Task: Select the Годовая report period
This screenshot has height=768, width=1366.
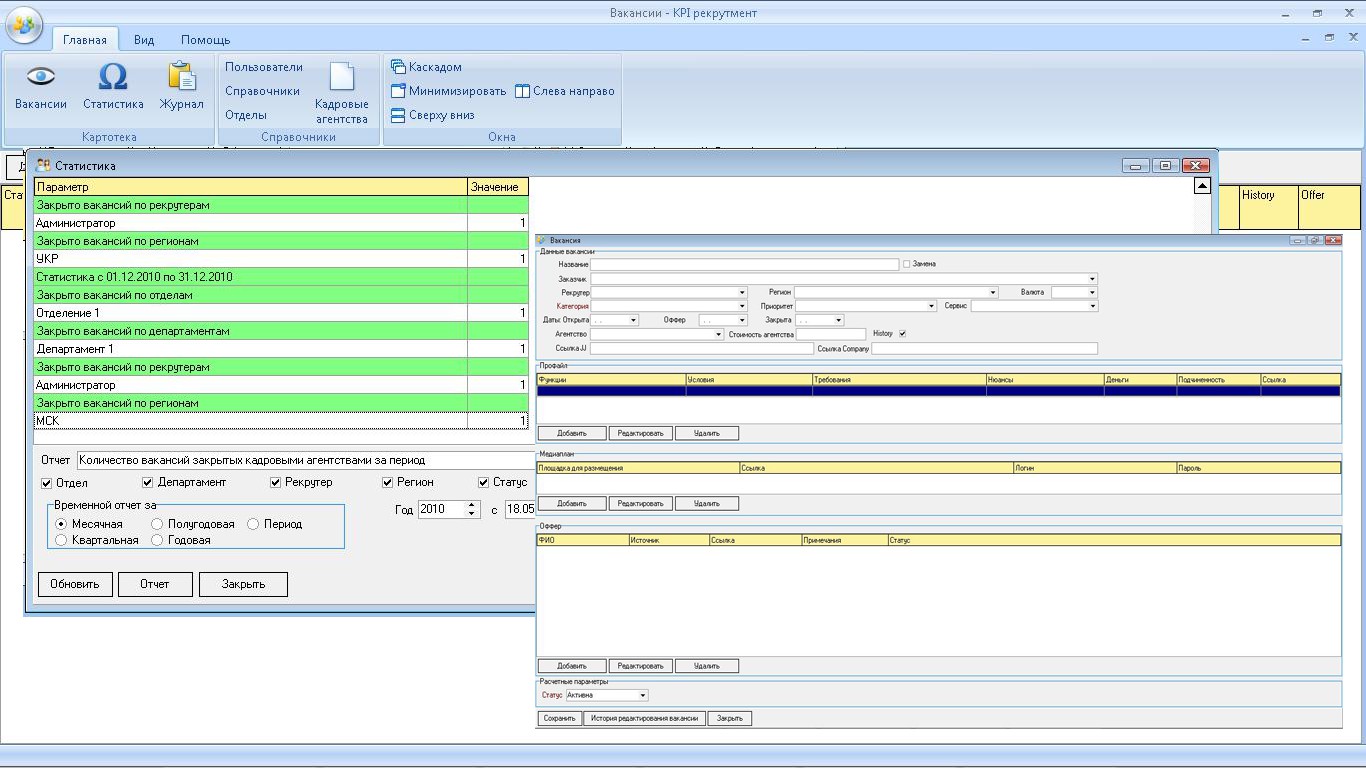Action: (158, 540)
